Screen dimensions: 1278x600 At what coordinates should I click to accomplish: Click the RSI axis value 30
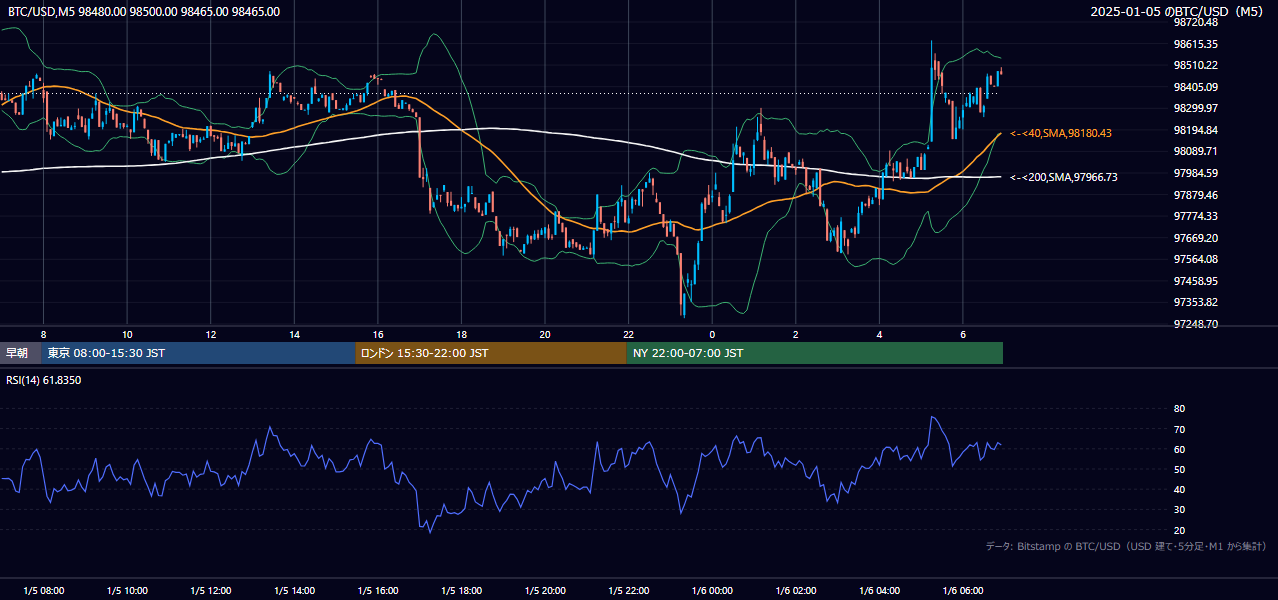(1179, 510)
